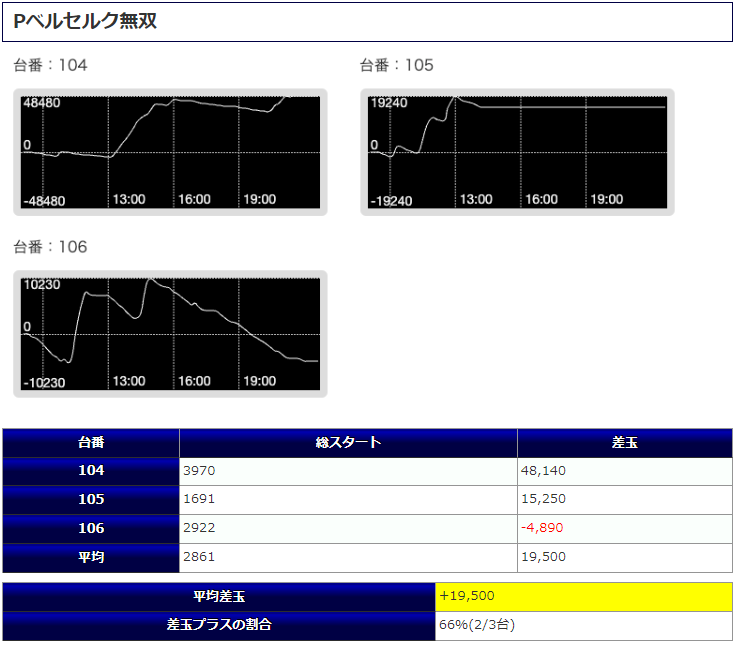Click the 48480 axis label on graph 104

pos(42,103)
